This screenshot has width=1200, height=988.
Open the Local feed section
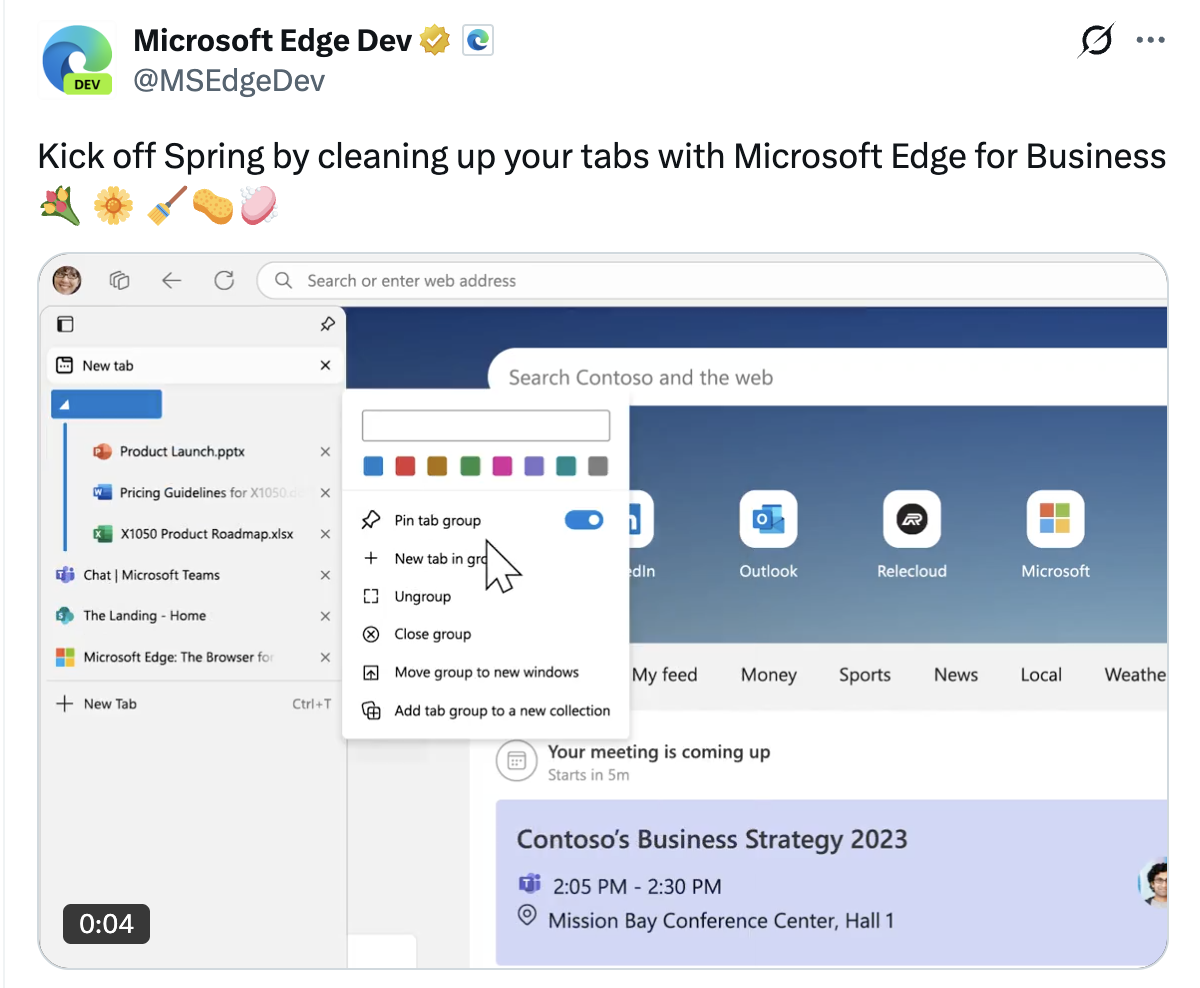coord(1041,675)
